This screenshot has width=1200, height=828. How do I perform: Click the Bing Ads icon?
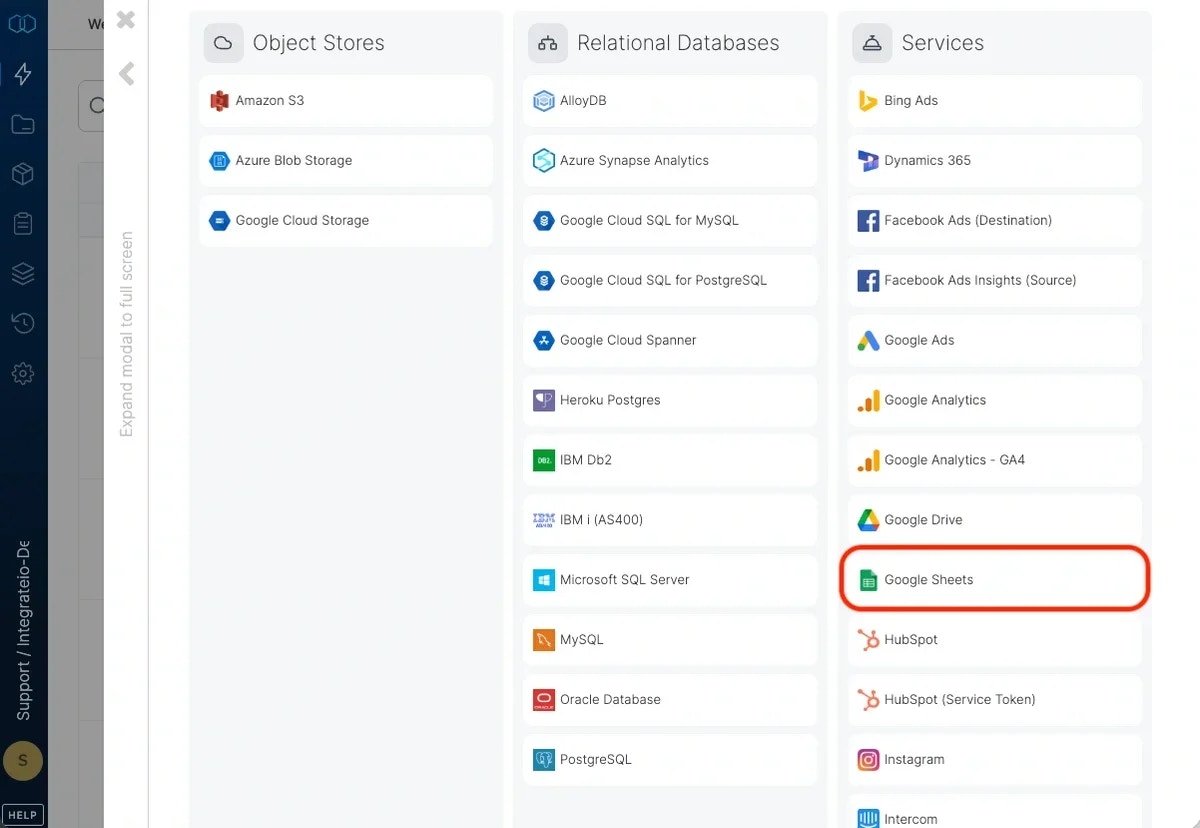click(868, 101)
